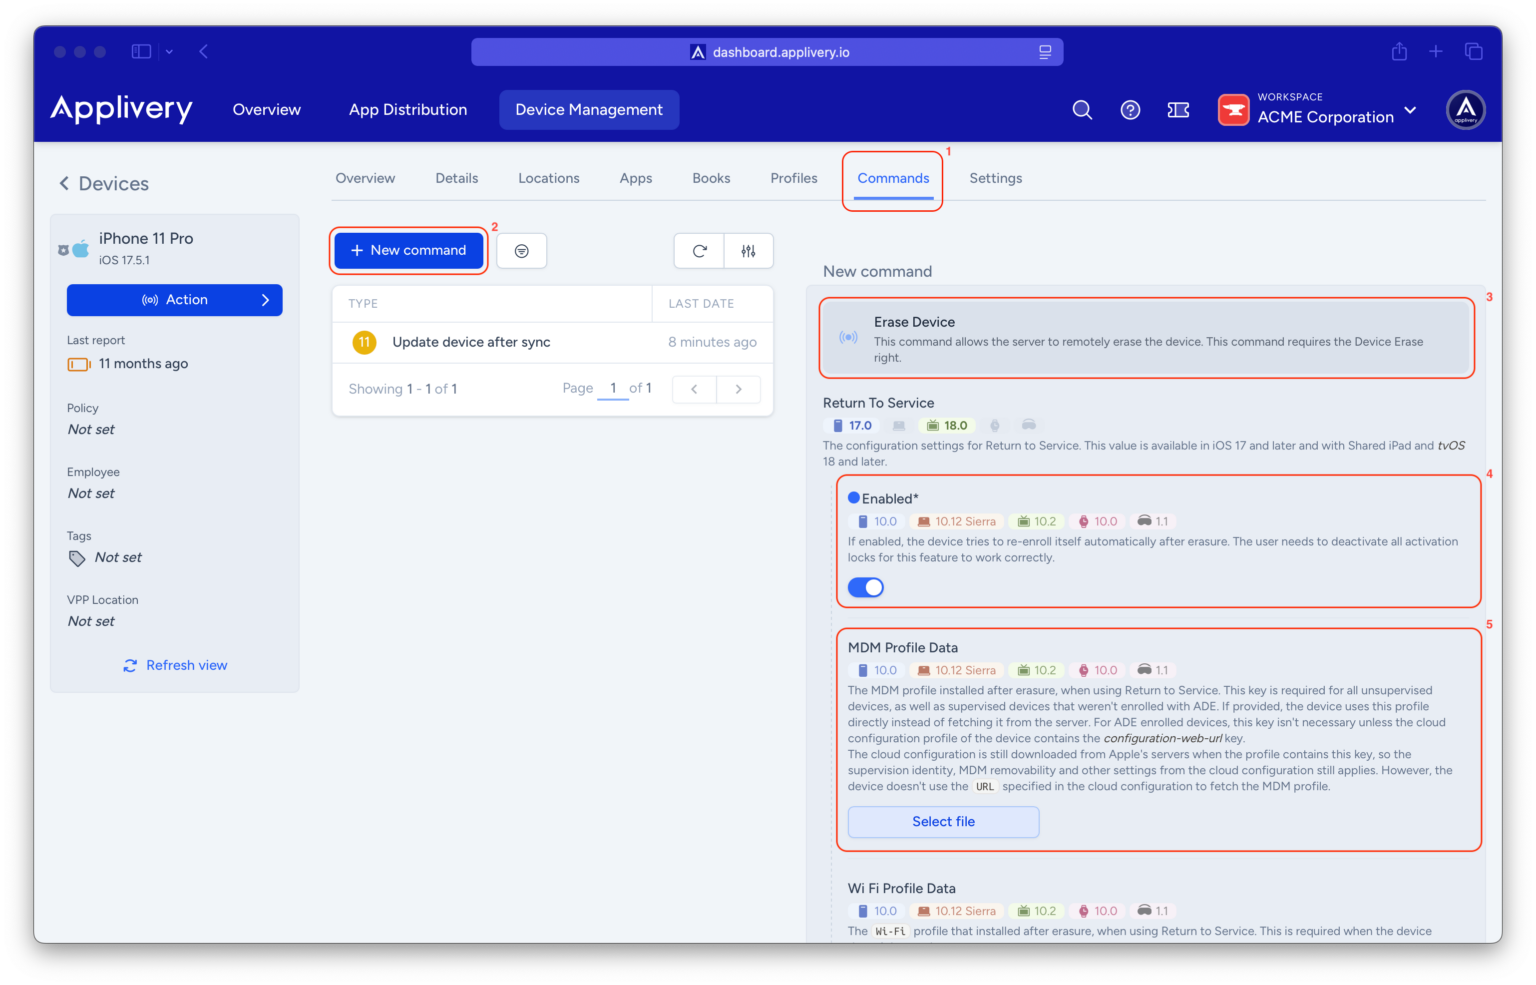Refresh the commands list with the reload icon
This screenshot has width=1536, height=985.
coord(698,251)
